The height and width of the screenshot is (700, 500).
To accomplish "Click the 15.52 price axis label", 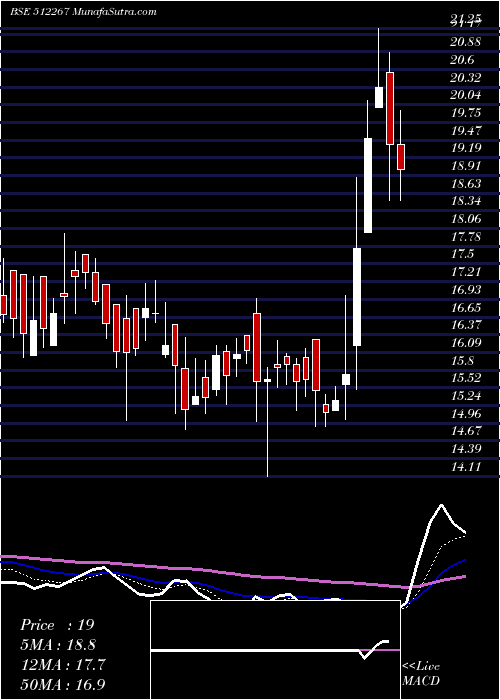I will pos(466,379).
